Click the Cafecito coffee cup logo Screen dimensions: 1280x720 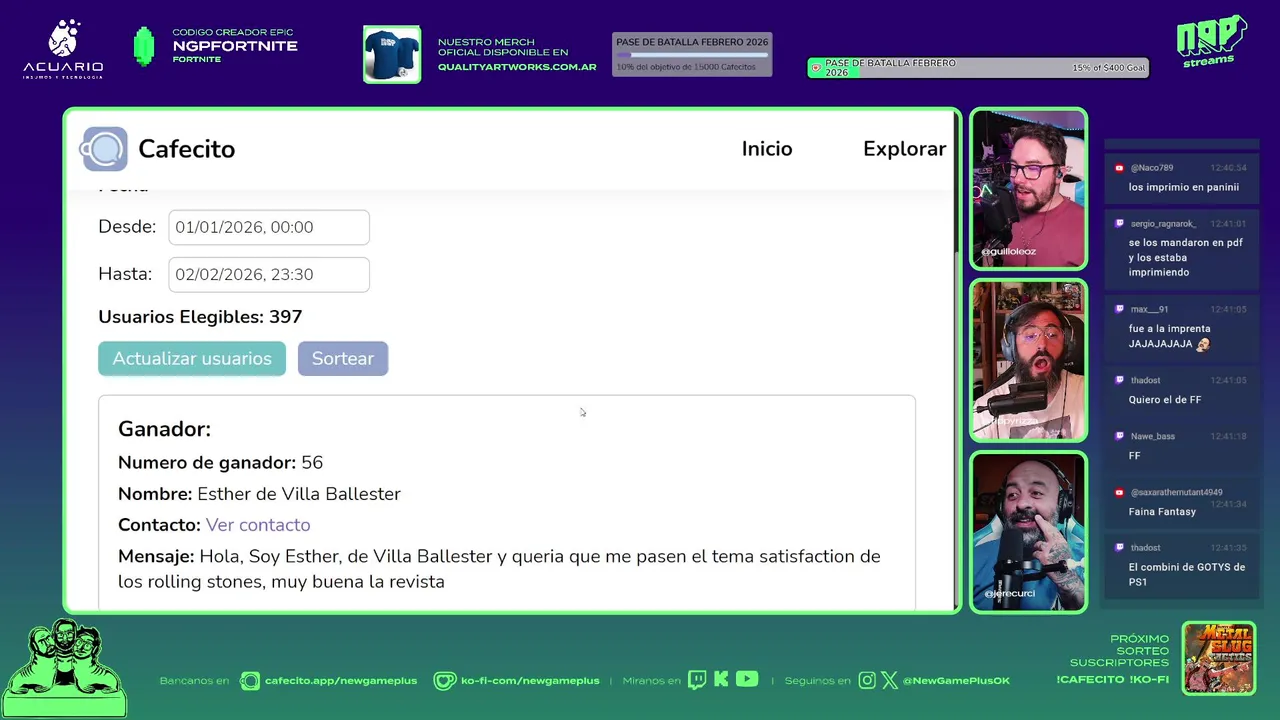[104, 149]
